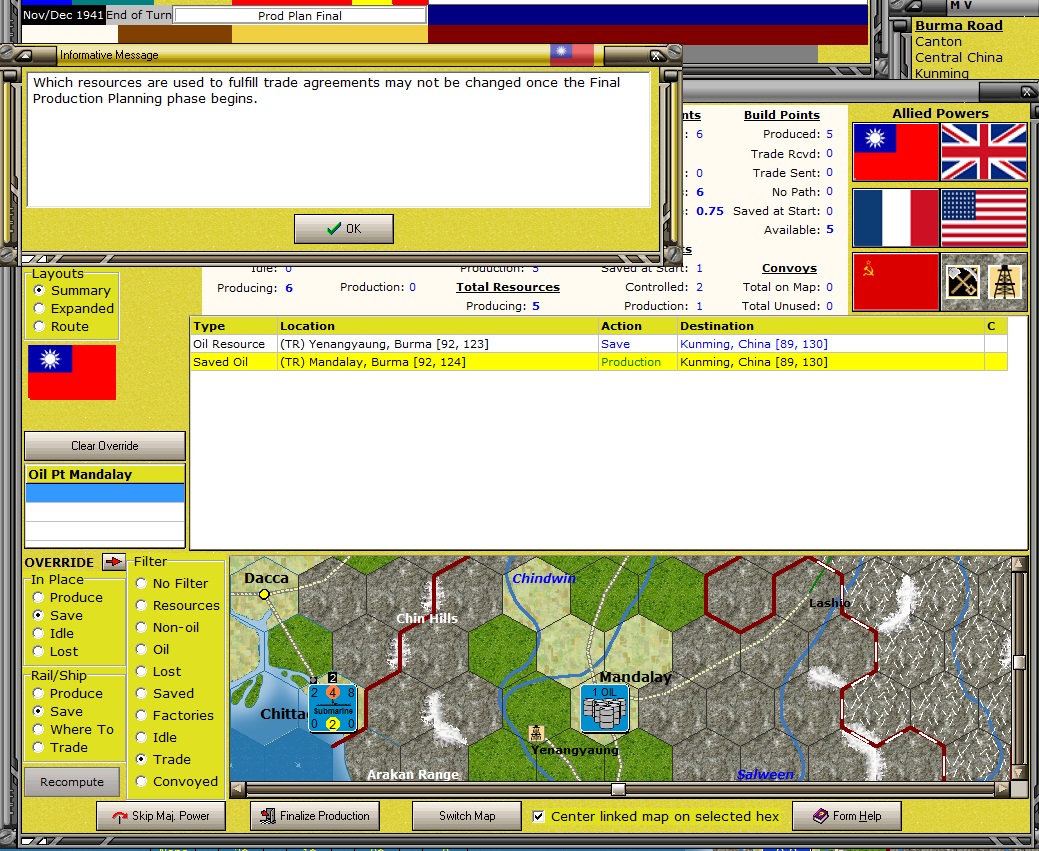Sort by the Action column header

(x=637, y=326)
